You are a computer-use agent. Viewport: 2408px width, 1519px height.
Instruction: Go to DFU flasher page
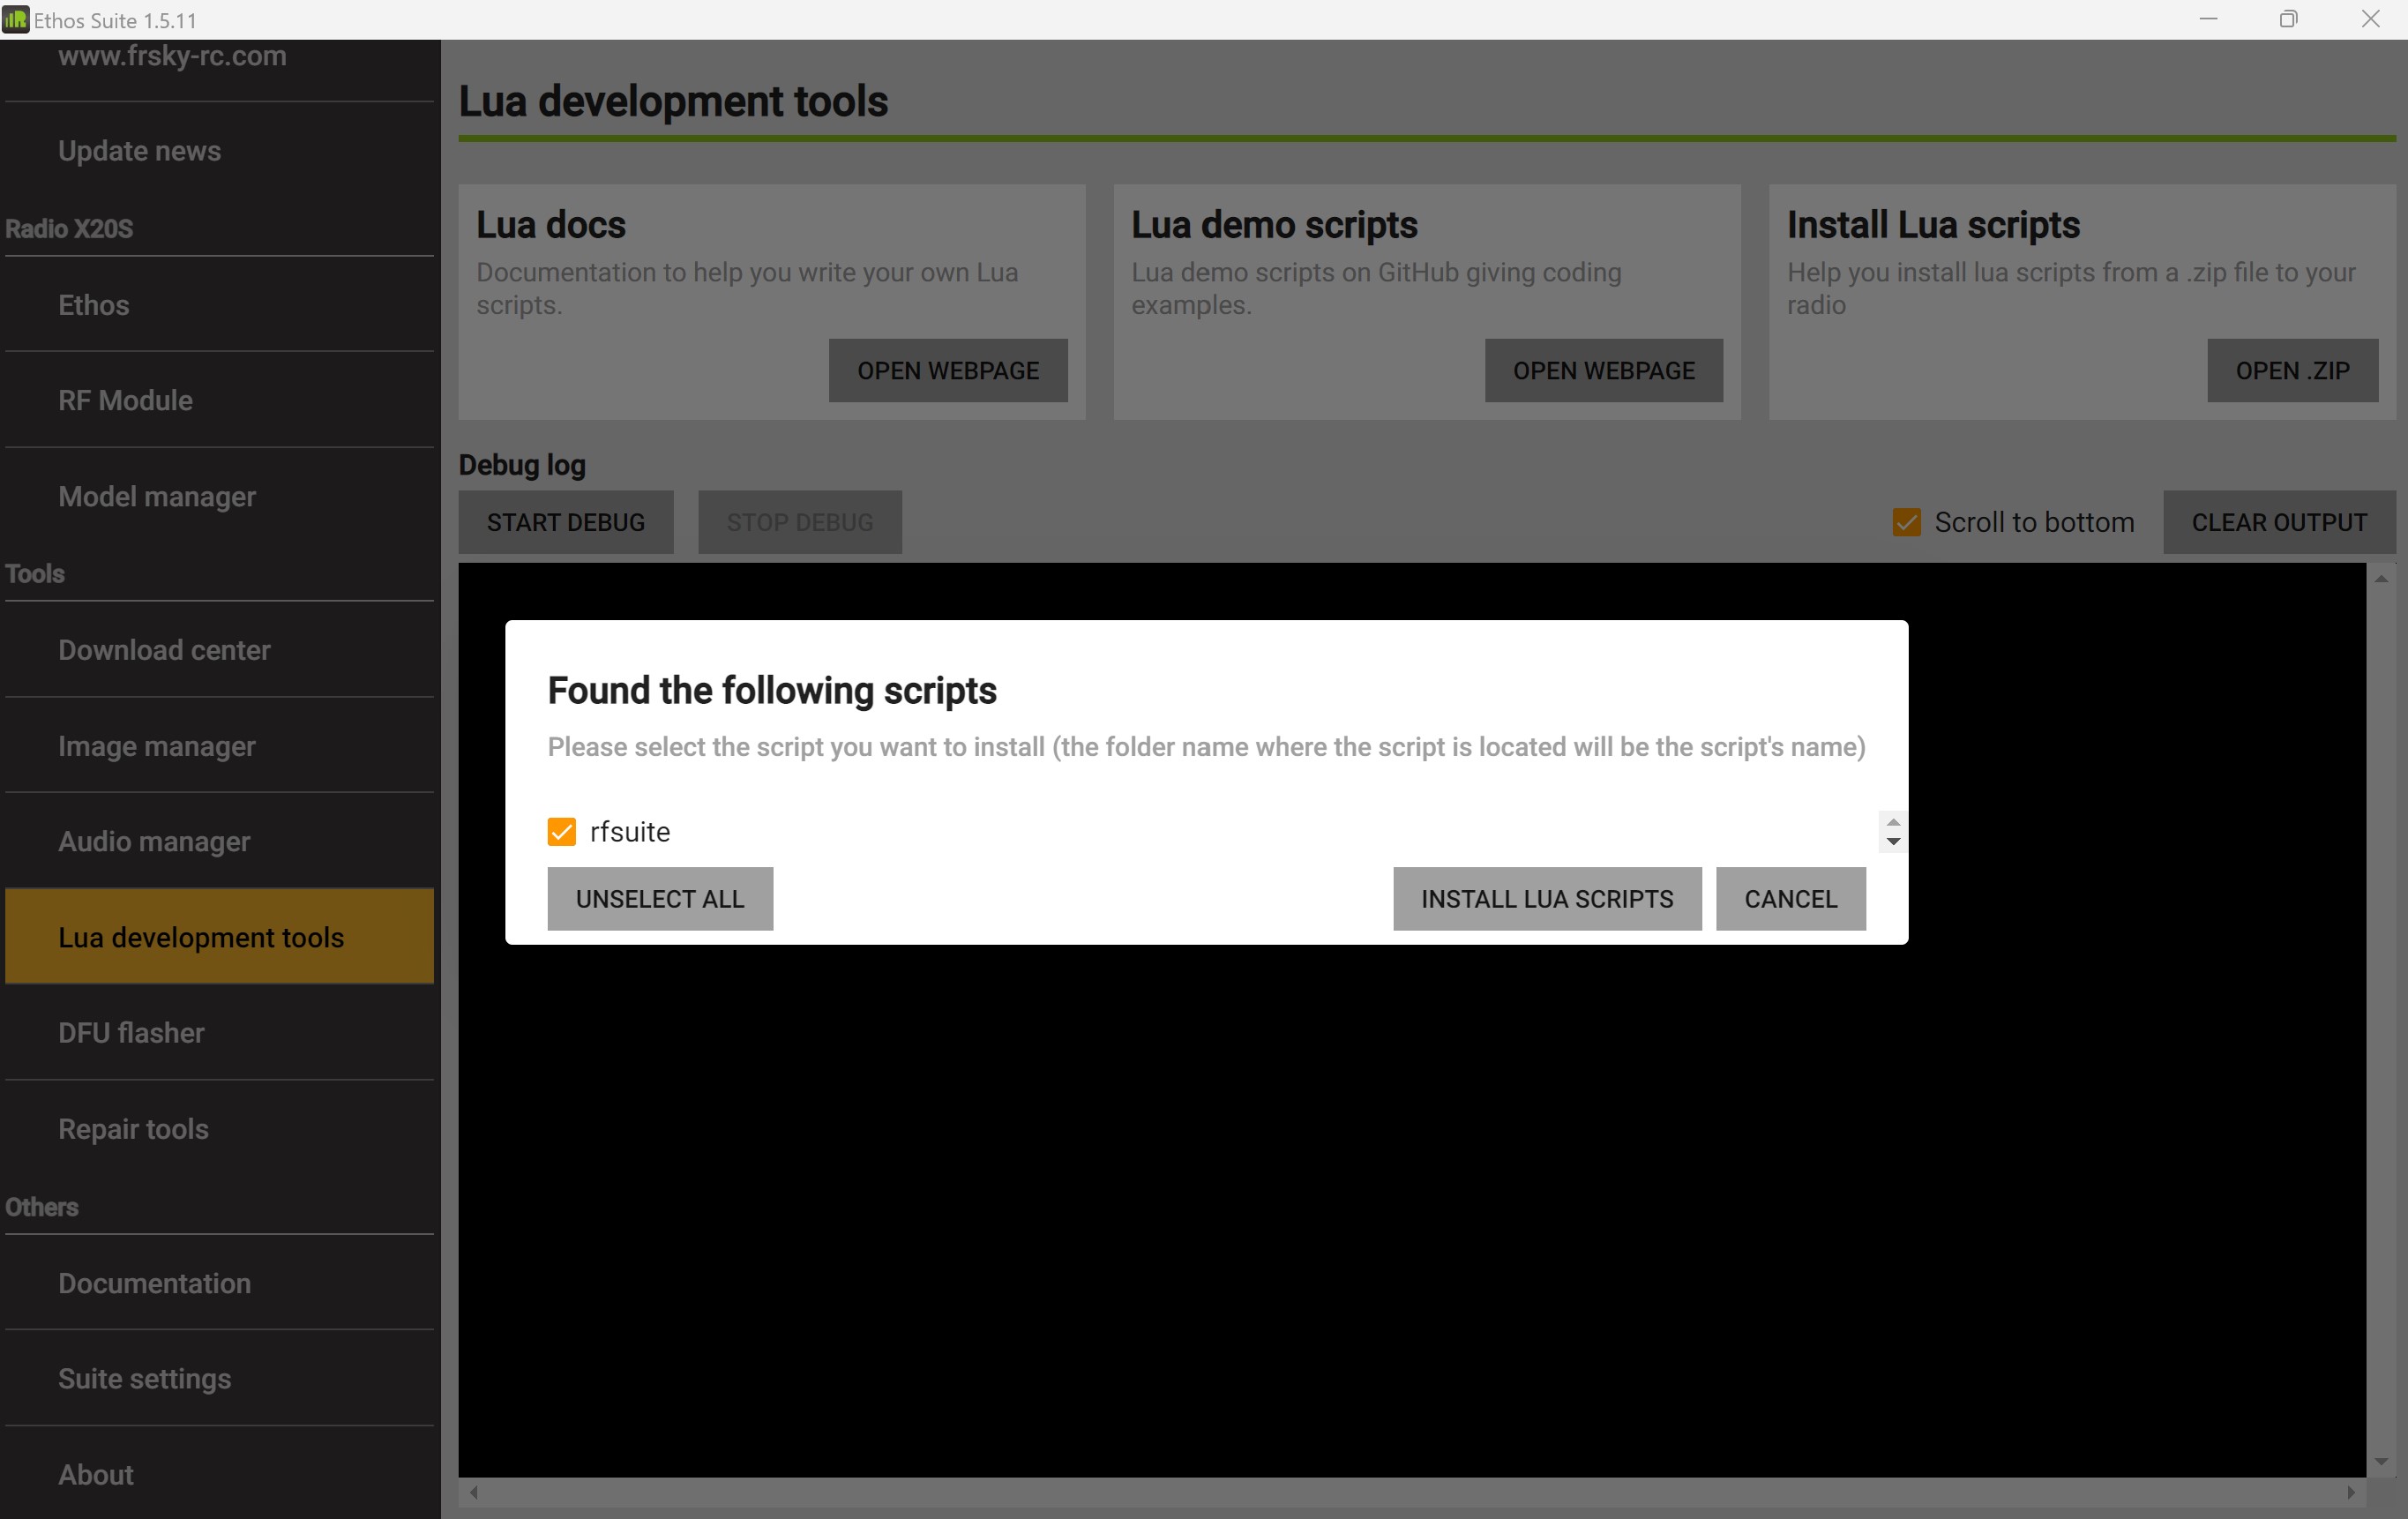pos(131,1033)
